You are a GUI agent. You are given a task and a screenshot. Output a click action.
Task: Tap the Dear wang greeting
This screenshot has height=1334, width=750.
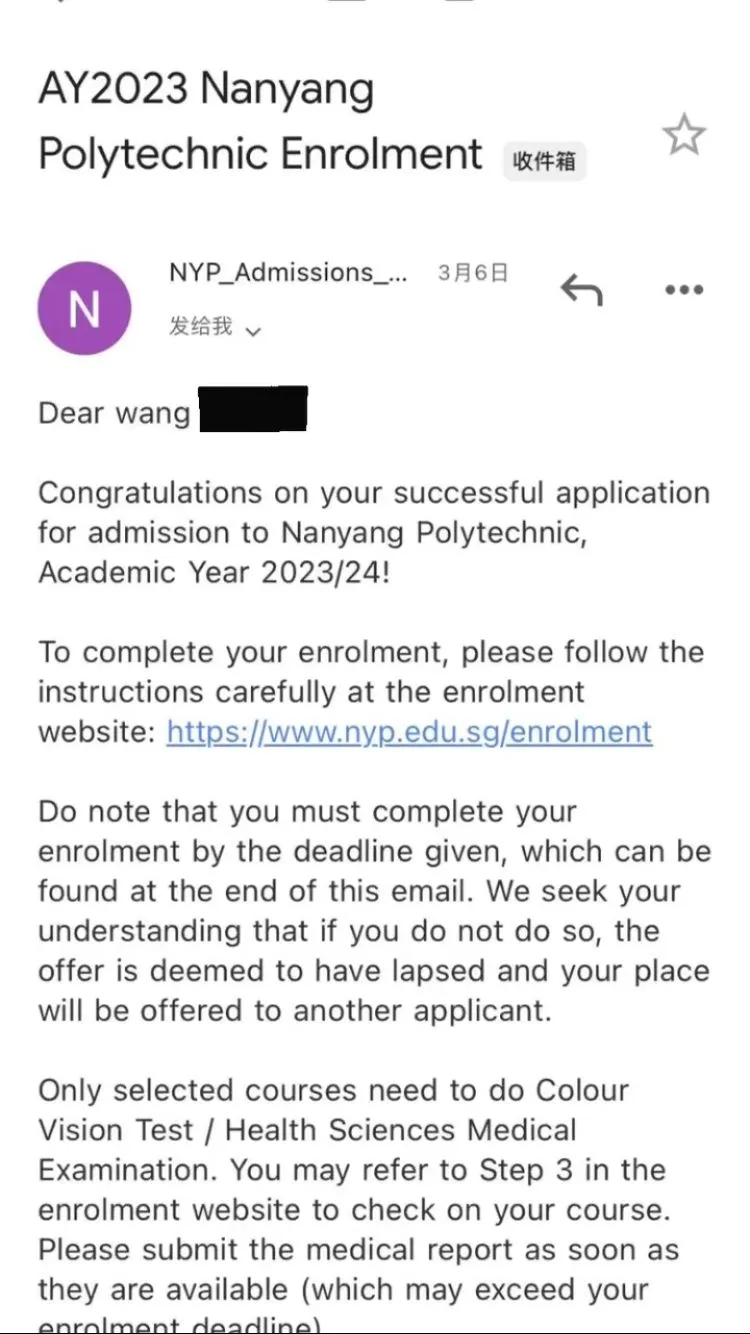click(114, 413)
